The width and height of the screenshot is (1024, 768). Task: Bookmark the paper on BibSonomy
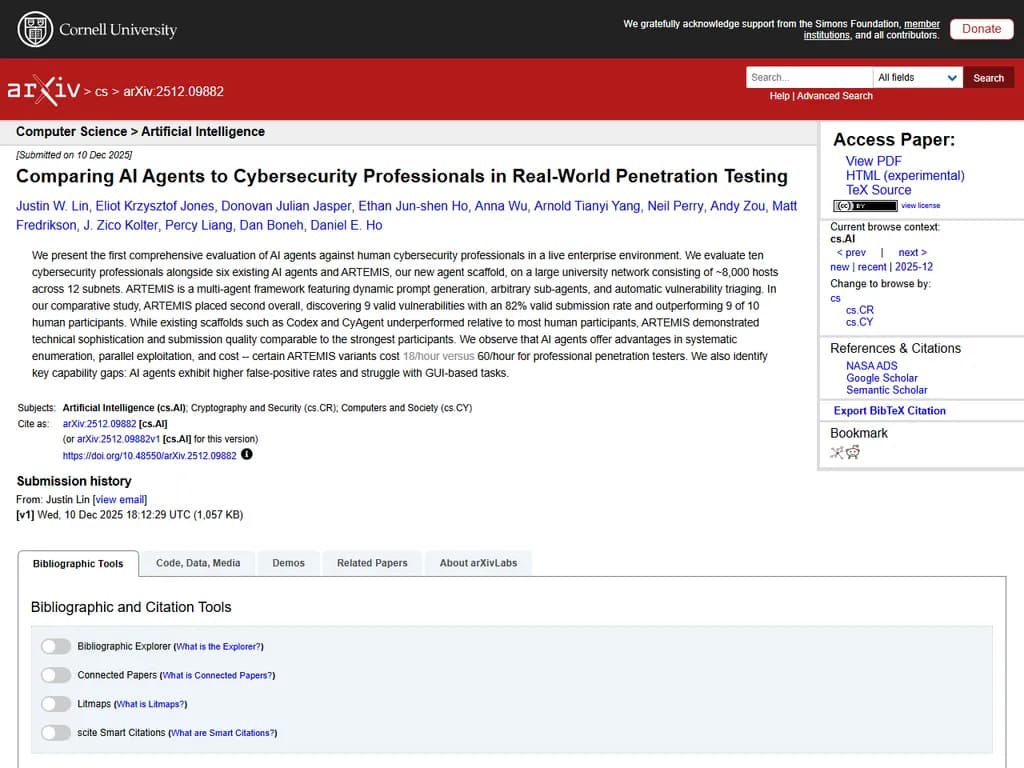(x=837, y=453)
